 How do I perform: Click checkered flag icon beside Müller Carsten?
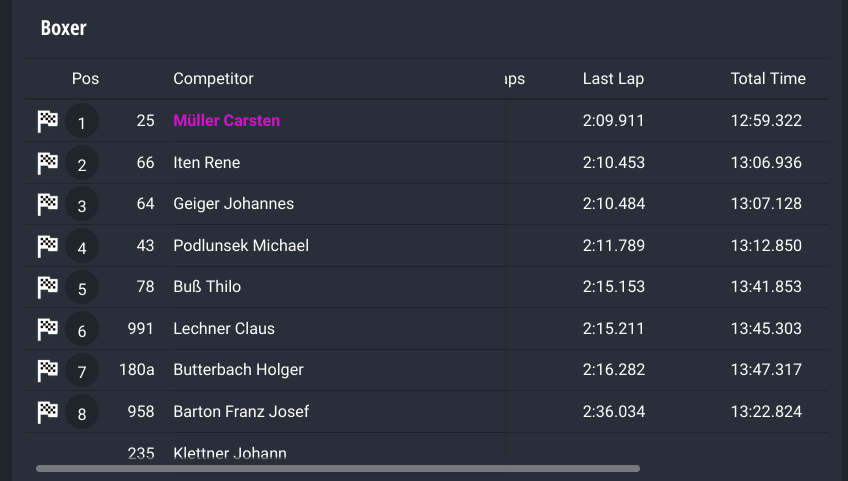click(48, 121)
